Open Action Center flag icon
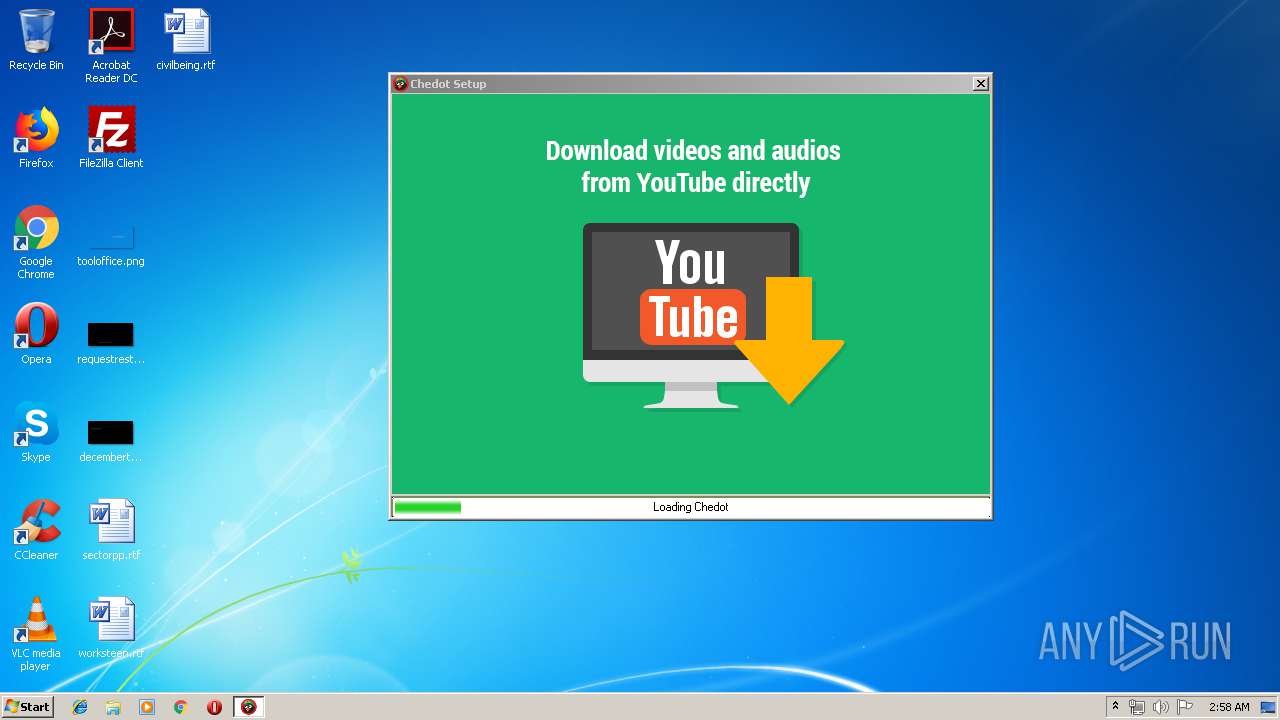 [1185, 707]
